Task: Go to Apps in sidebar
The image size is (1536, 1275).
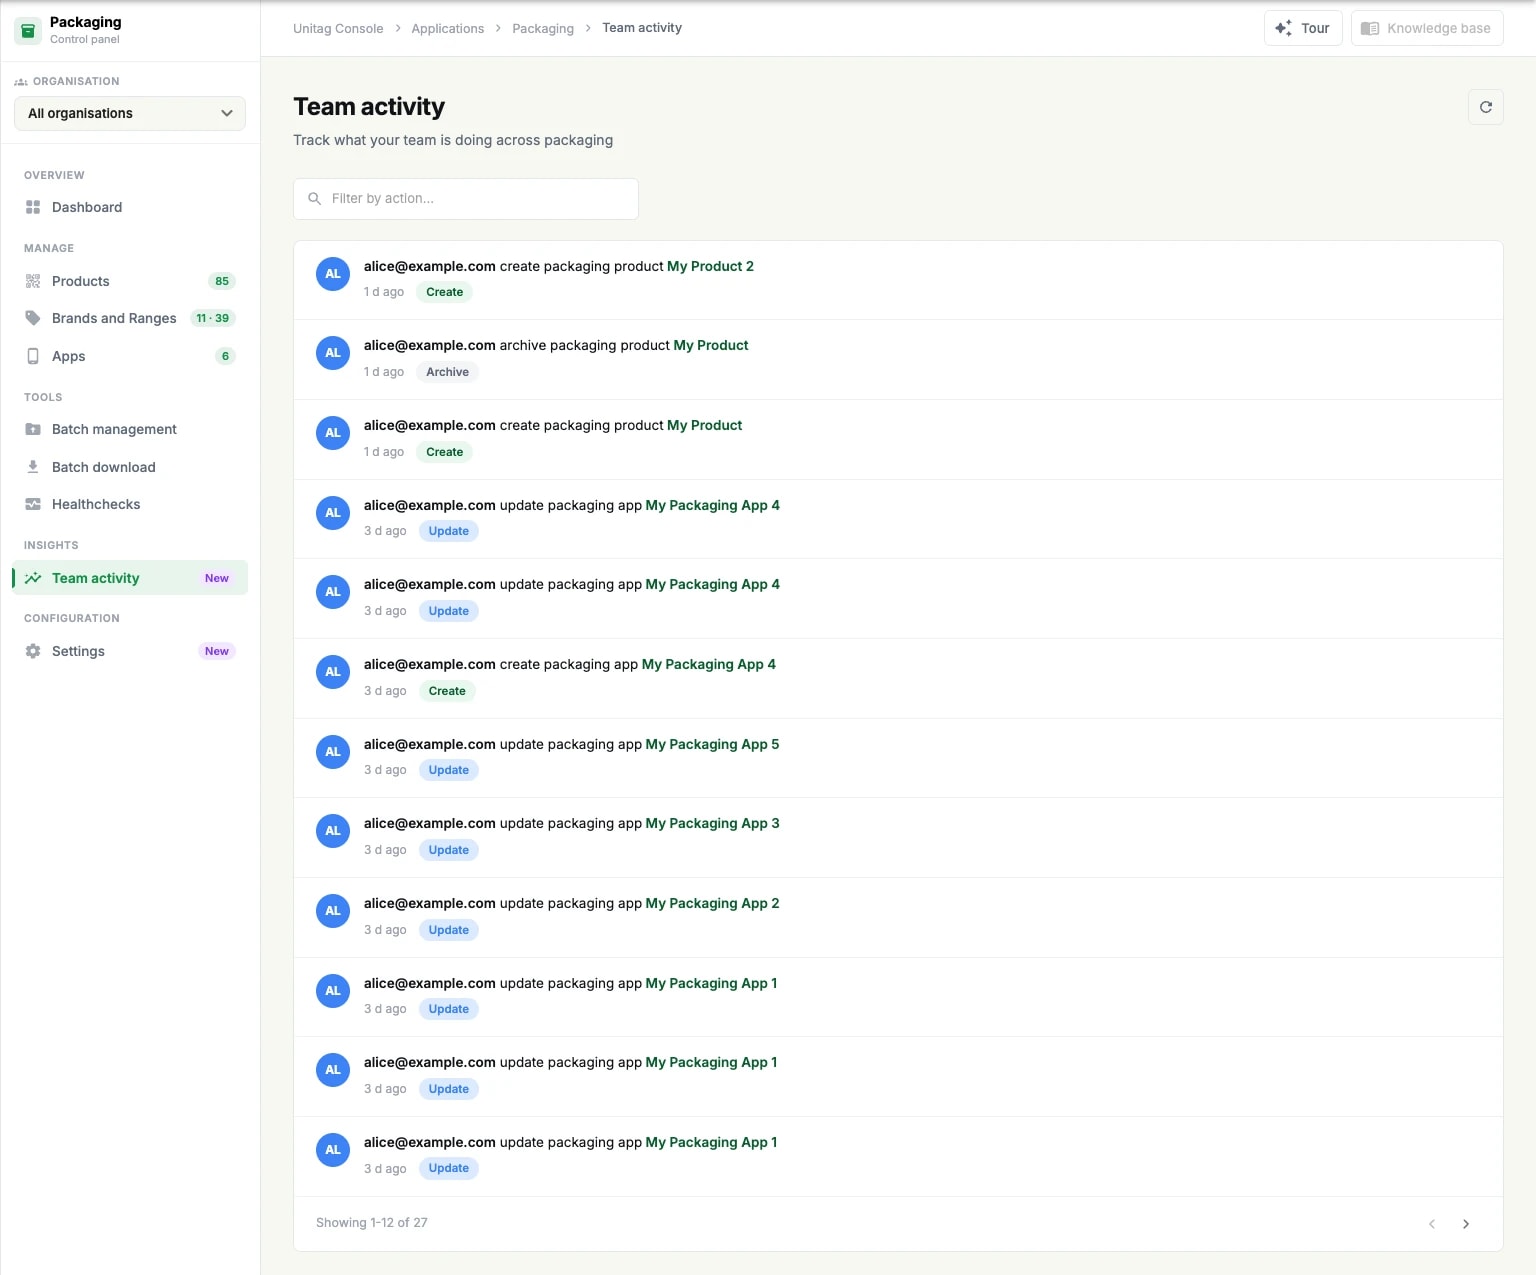Action: pyautogui.click(x=130, y=356)
